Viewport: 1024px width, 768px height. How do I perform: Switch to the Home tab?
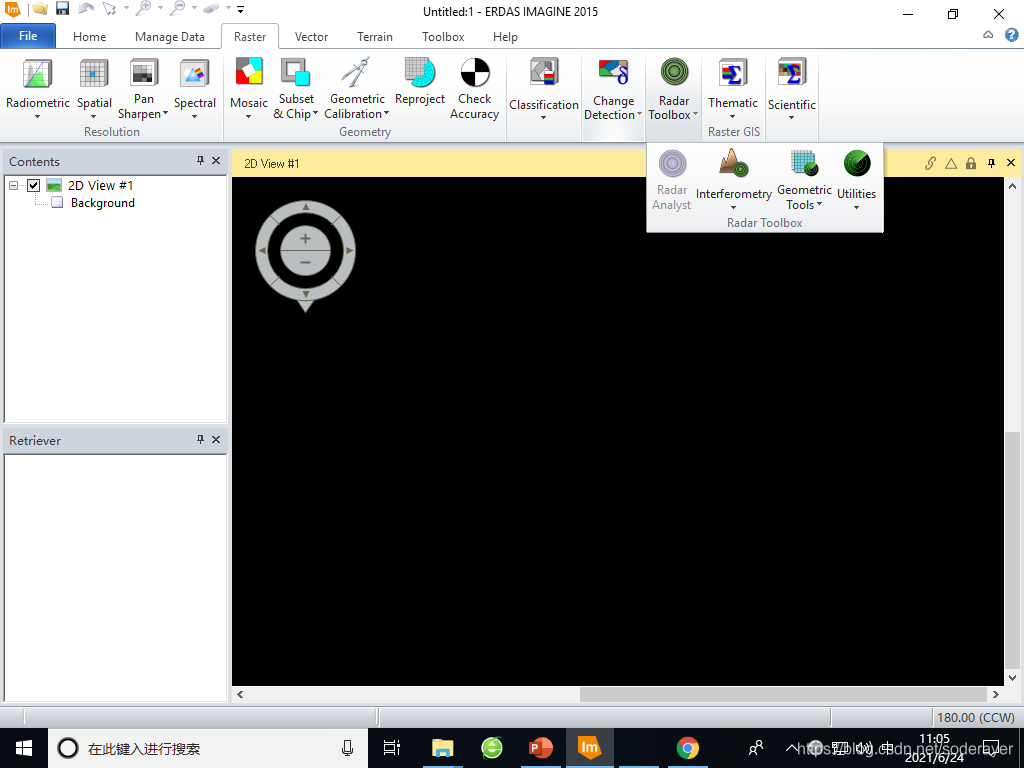[x=89, y=37]
